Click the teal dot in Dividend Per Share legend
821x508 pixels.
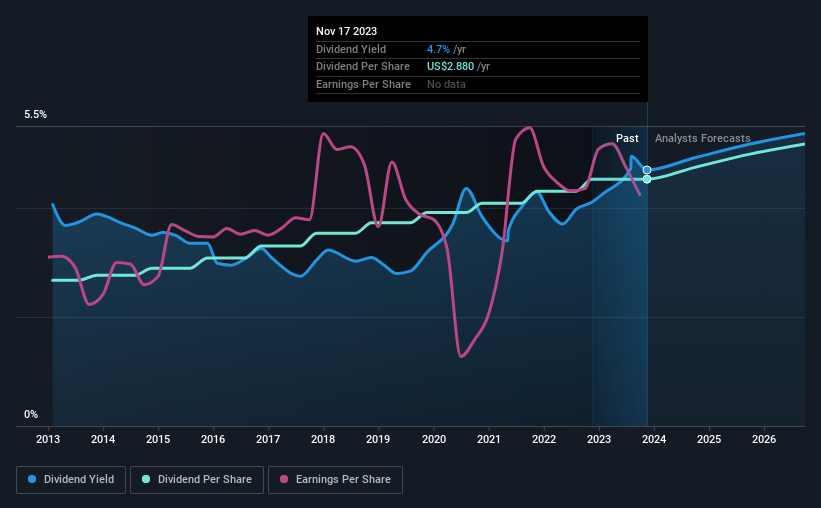point(146,479)
